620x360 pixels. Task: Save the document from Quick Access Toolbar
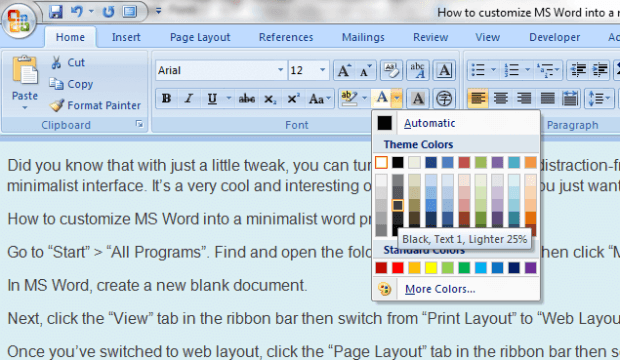pos(56,12)
